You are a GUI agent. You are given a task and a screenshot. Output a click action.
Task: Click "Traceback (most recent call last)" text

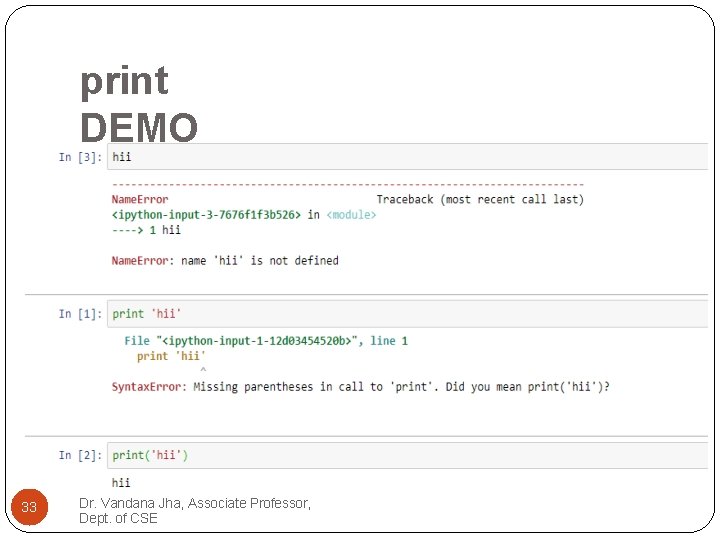coord(480,200)
